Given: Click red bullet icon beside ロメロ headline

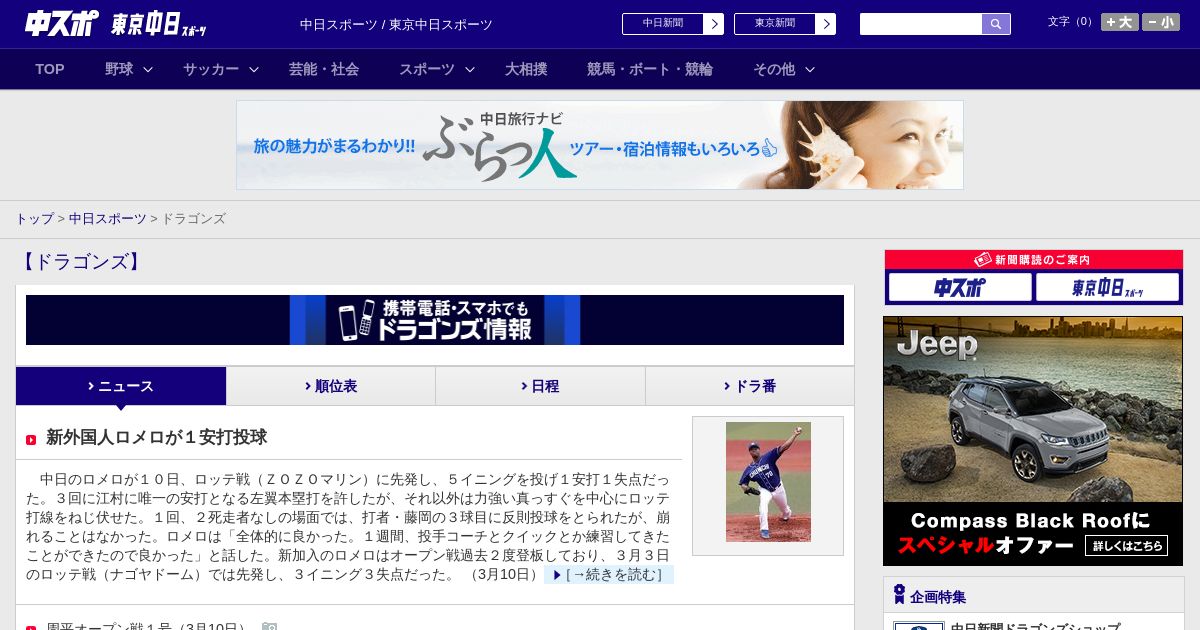Looking at the screenshot, I should (x=31, y=439).
